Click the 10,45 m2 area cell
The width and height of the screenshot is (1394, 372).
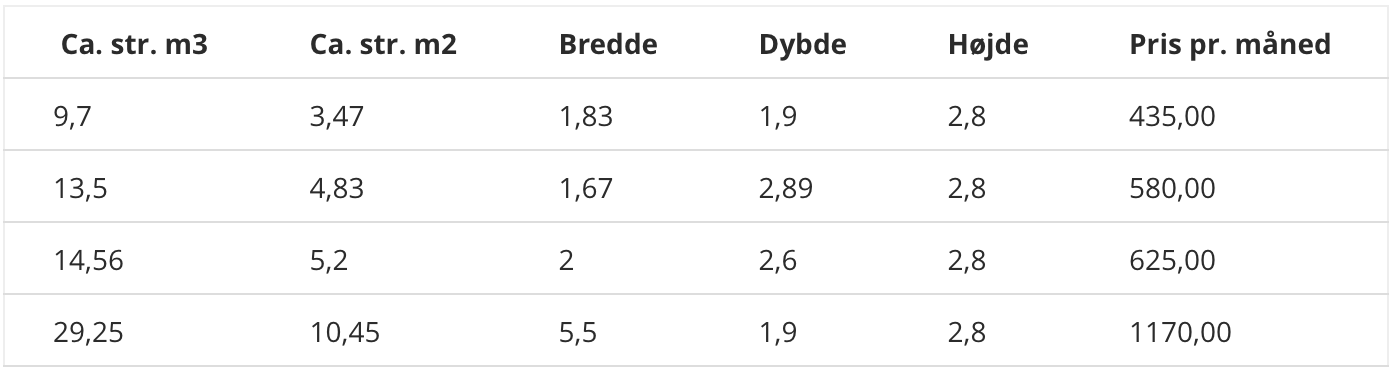pyautogui.click(x=346, y=333)
